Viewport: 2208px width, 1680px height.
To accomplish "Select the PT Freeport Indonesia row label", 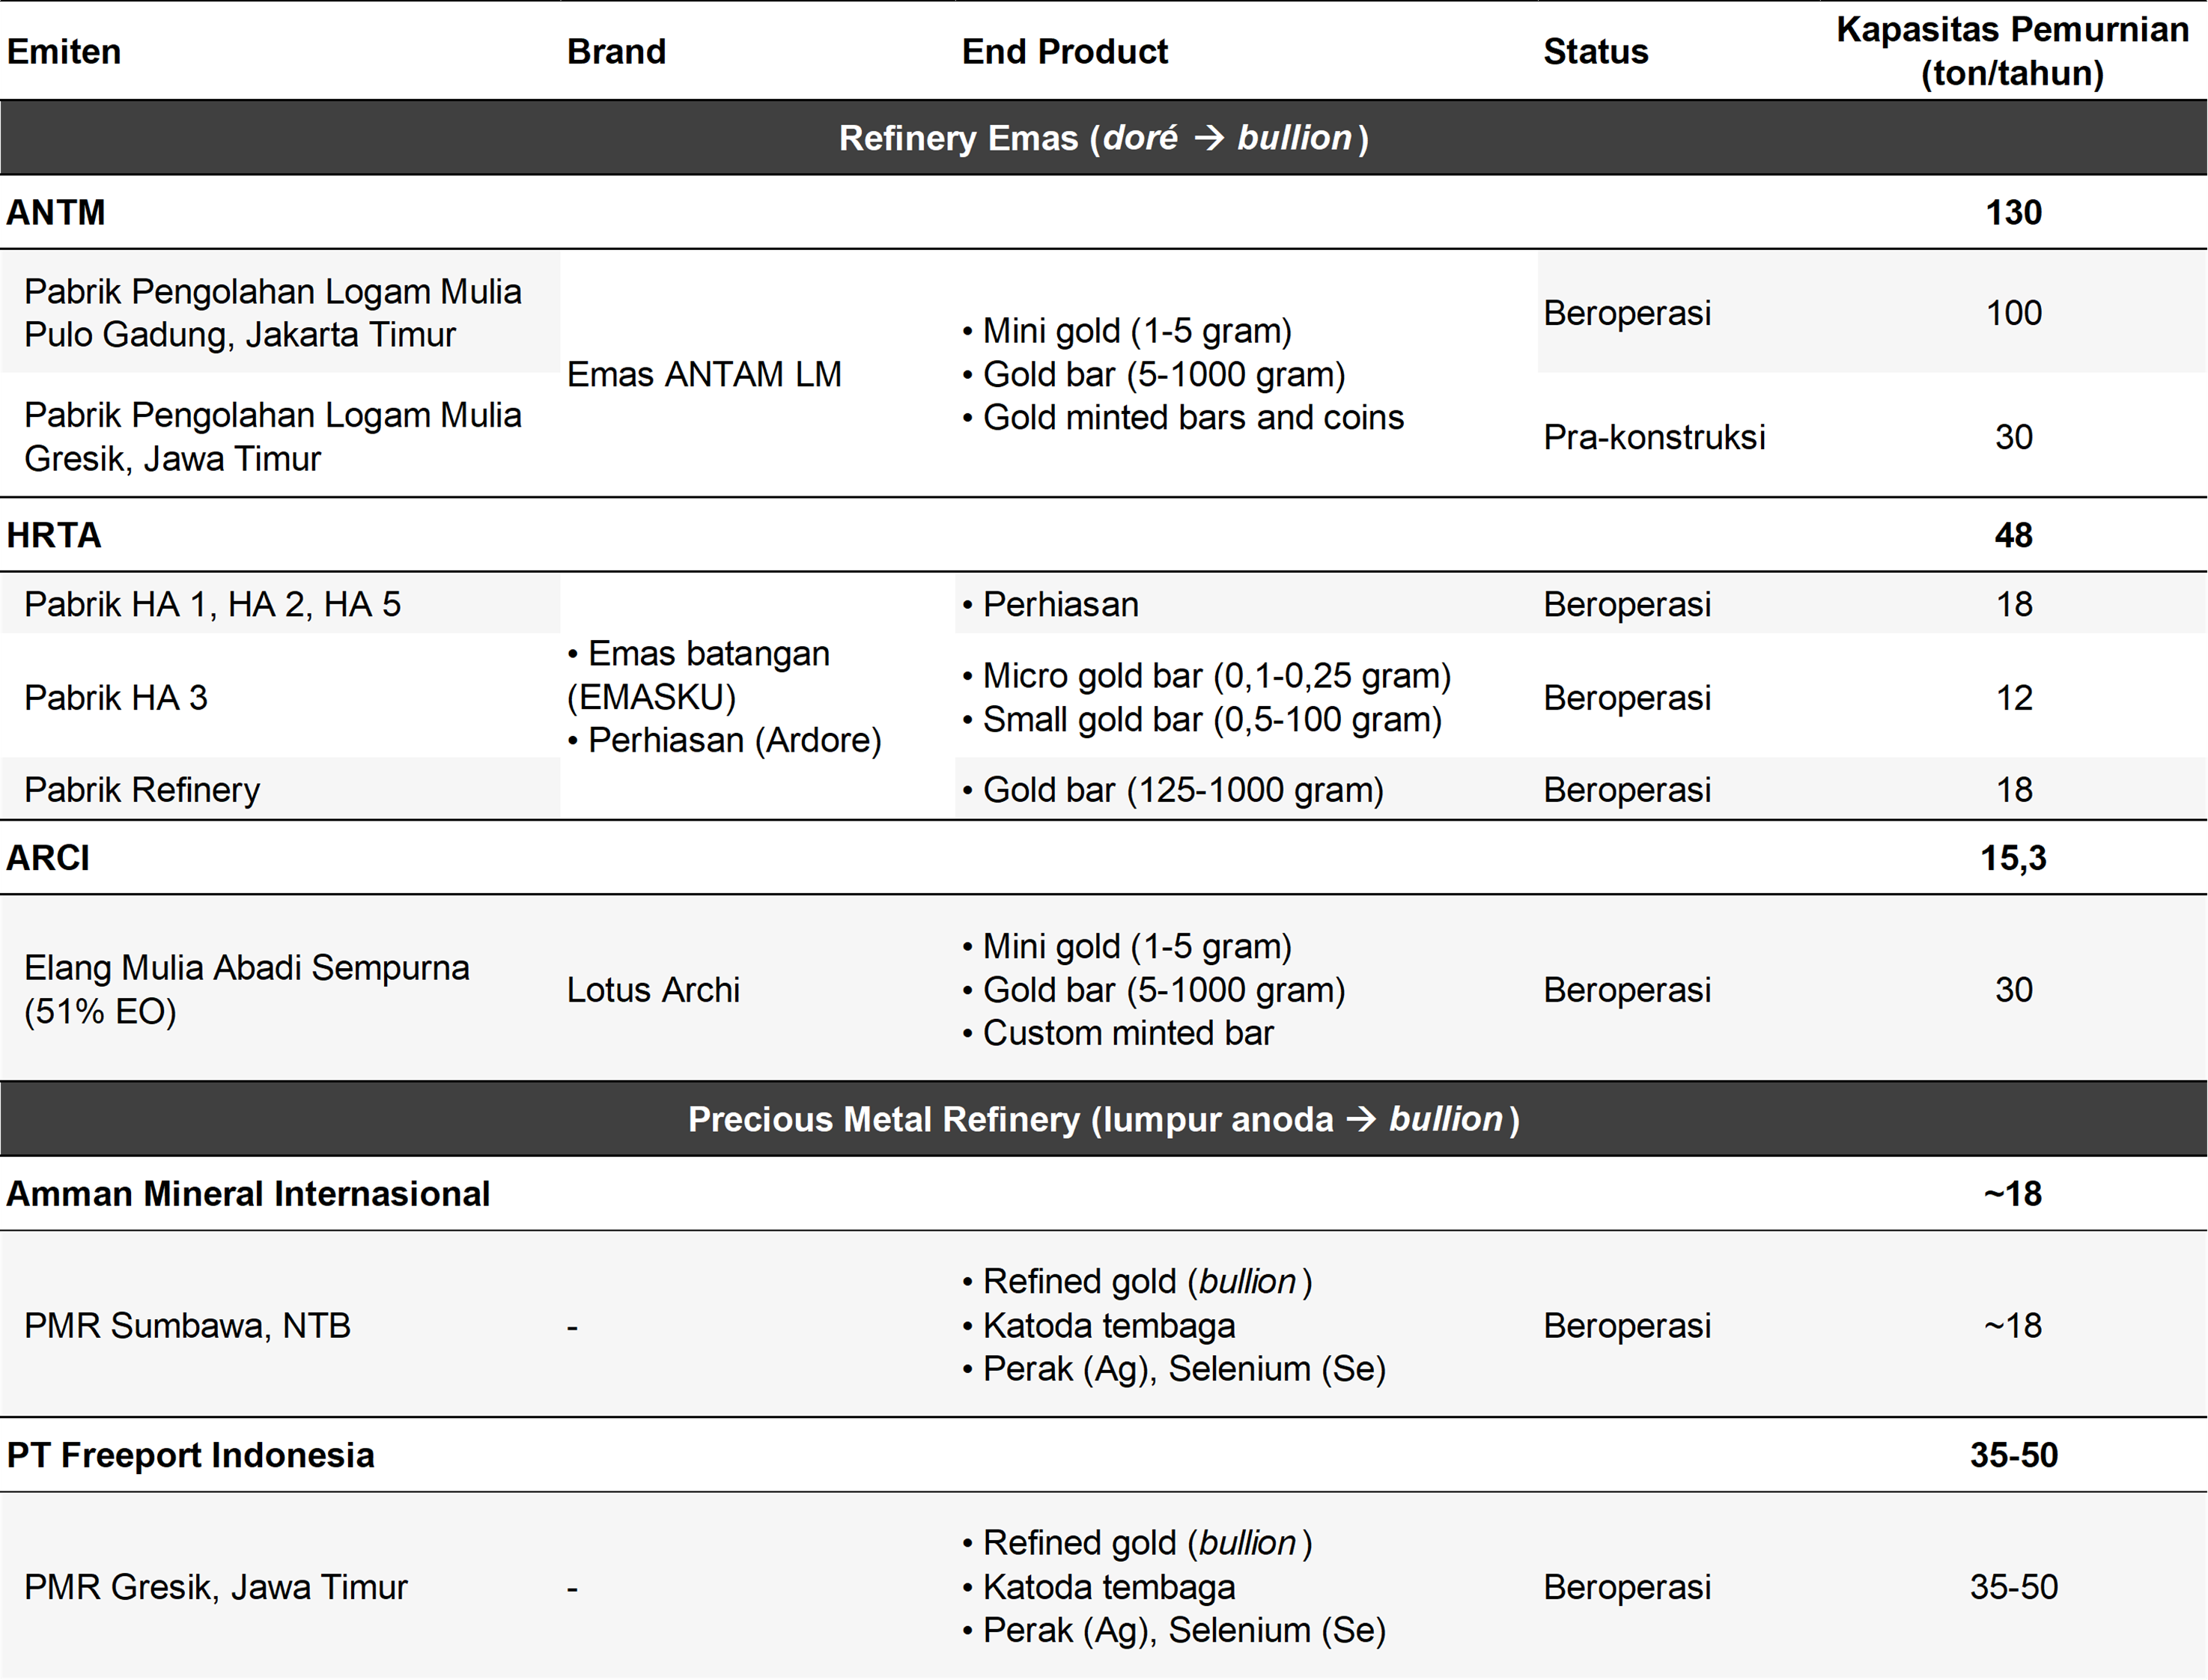I will coord(190,1456).
